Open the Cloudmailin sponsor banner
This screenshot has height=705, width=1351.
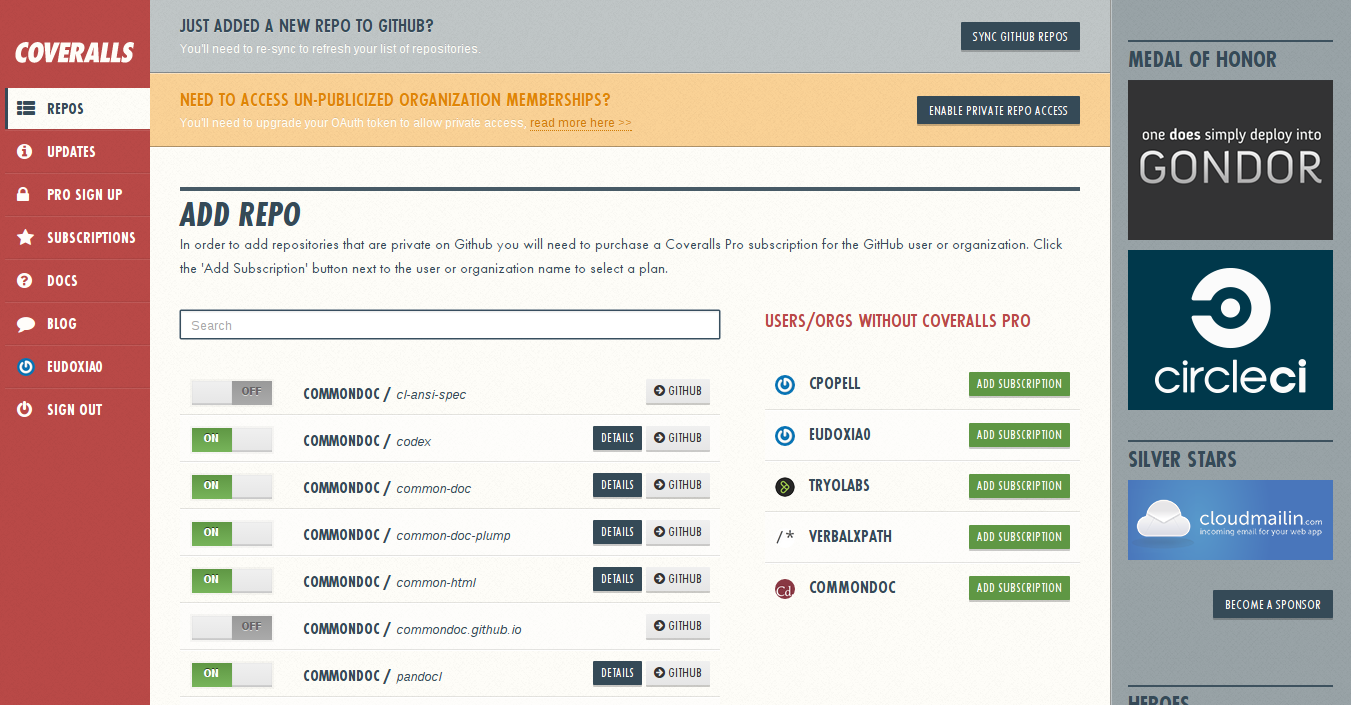[x=1230, y=520]
